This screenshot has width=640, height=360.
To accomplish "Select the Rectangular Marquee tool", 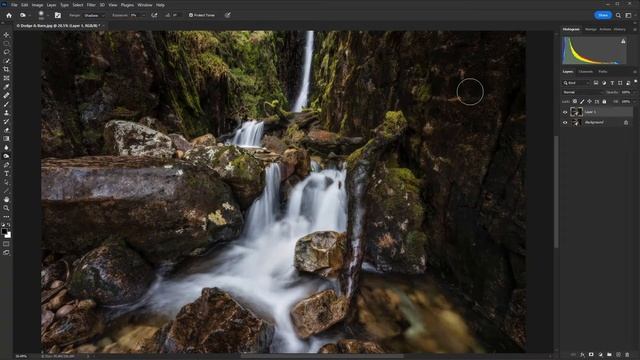I will point(6,44).
